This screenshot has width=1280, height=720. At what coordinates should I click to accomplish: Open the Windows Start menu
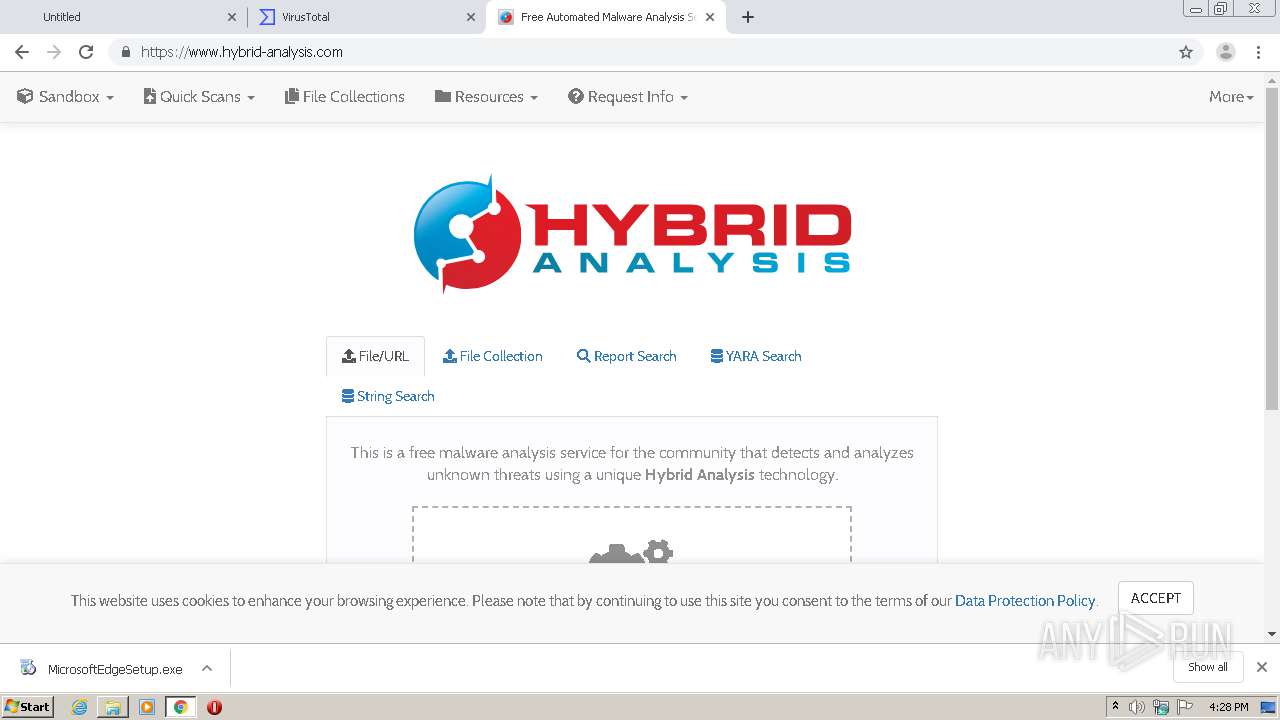(x=28, y=707)
